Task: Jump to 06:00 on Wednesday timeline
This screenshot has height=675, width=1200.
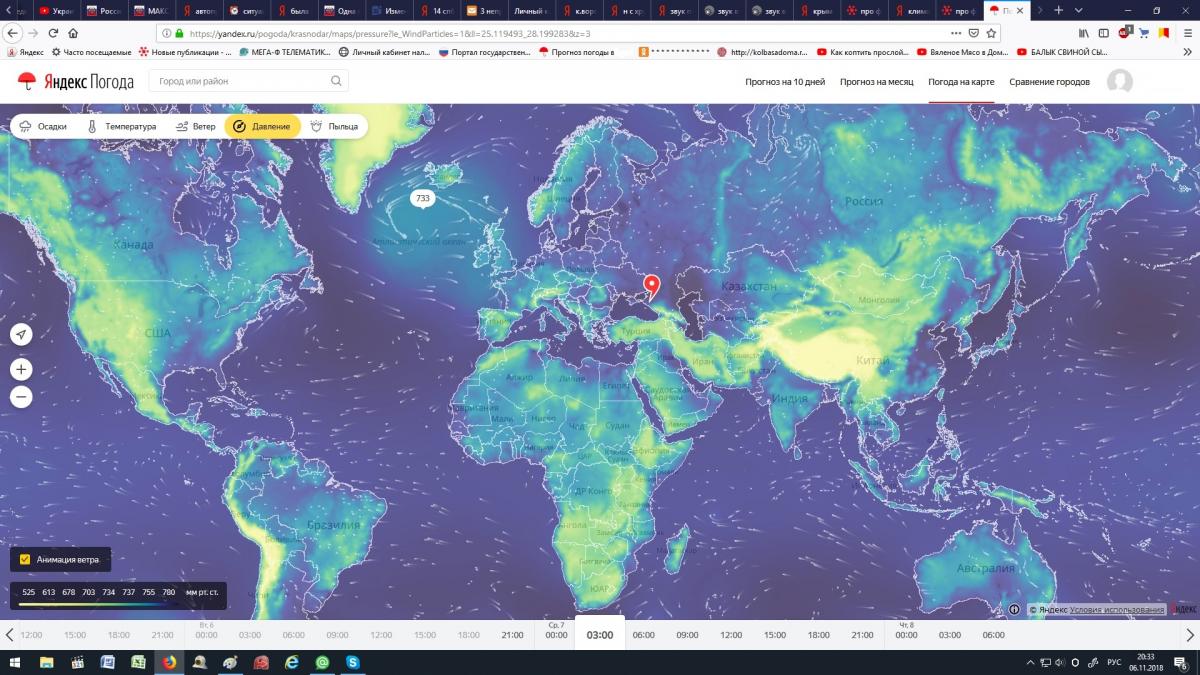Action: pyautogui.click(x=643, y=635)
